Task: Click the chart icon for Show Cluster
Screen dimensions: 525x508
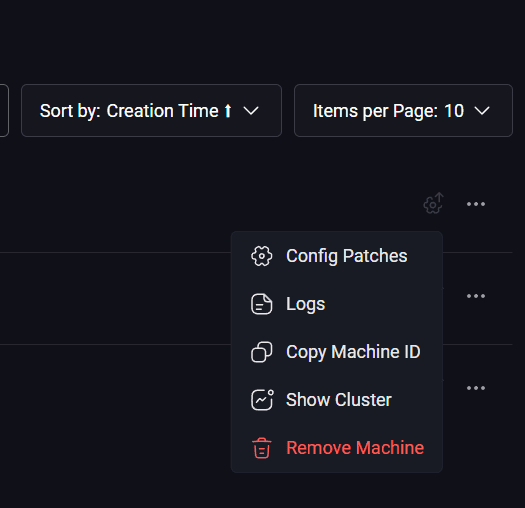Action: 262,400
